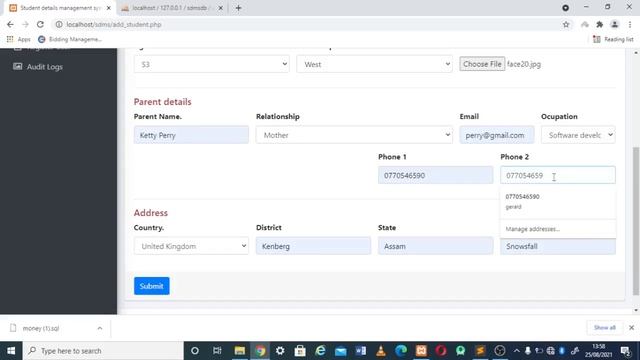Viewport: 640px width, 360px height.
Task: Open Cortana circle icon on taskbar
Action: (195, 351)
